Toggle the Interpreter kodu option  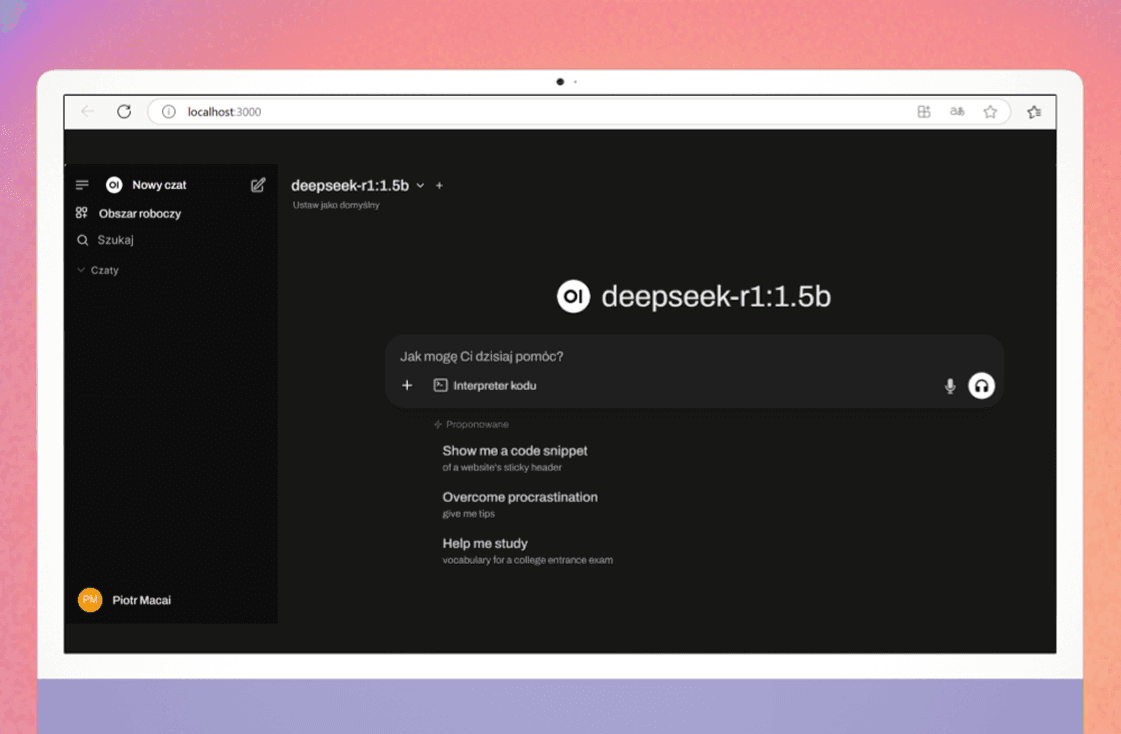[485, 386]
